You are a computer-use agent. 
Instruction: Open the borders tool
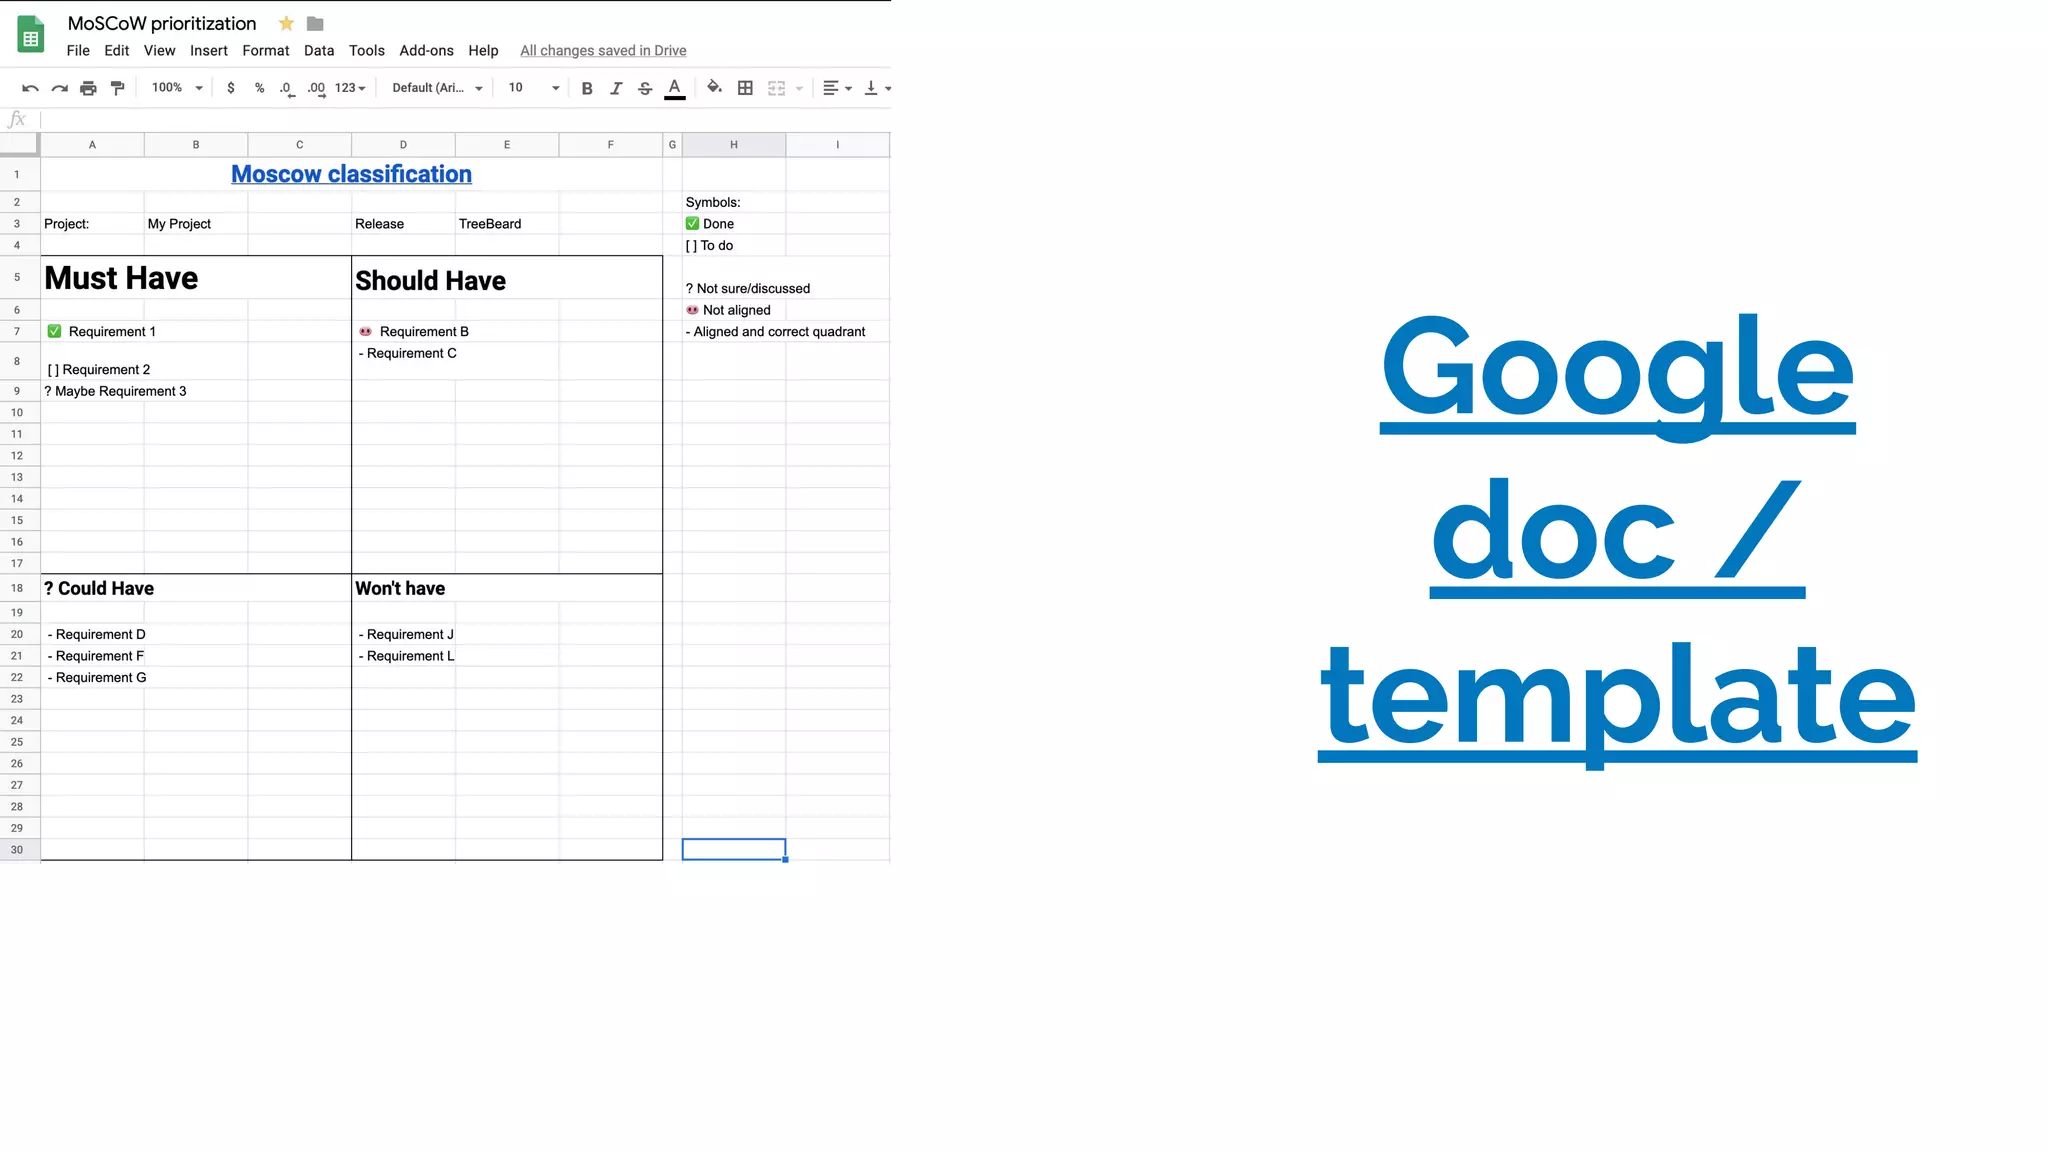pyautogui.click(x=745, y=88)
